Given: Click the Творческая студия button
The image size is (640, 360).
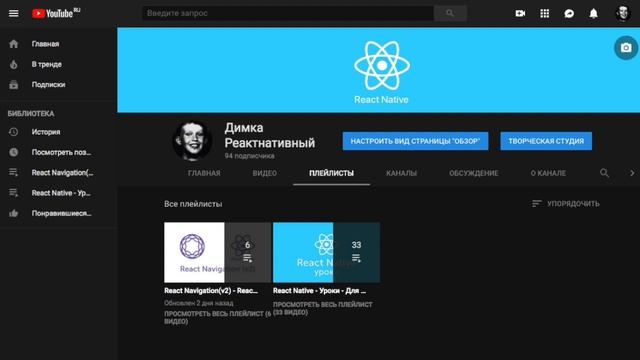Looking at the screenshot, I should tap(546, 141).
